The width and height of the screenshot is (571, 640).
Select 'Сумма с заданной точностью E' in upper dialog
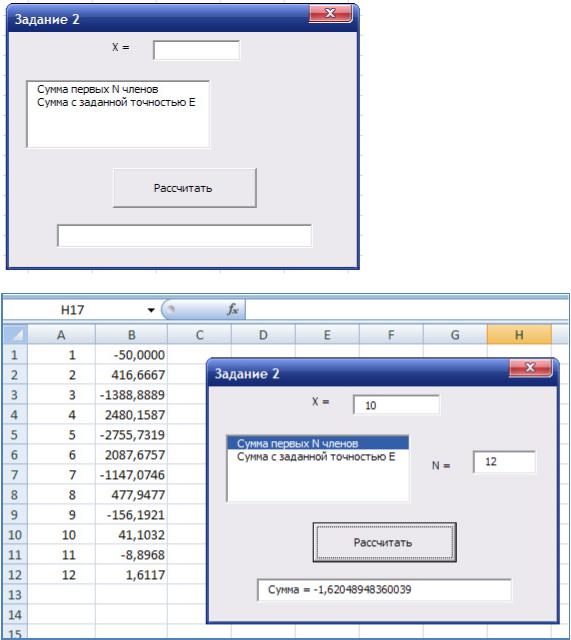pos(116,102)
